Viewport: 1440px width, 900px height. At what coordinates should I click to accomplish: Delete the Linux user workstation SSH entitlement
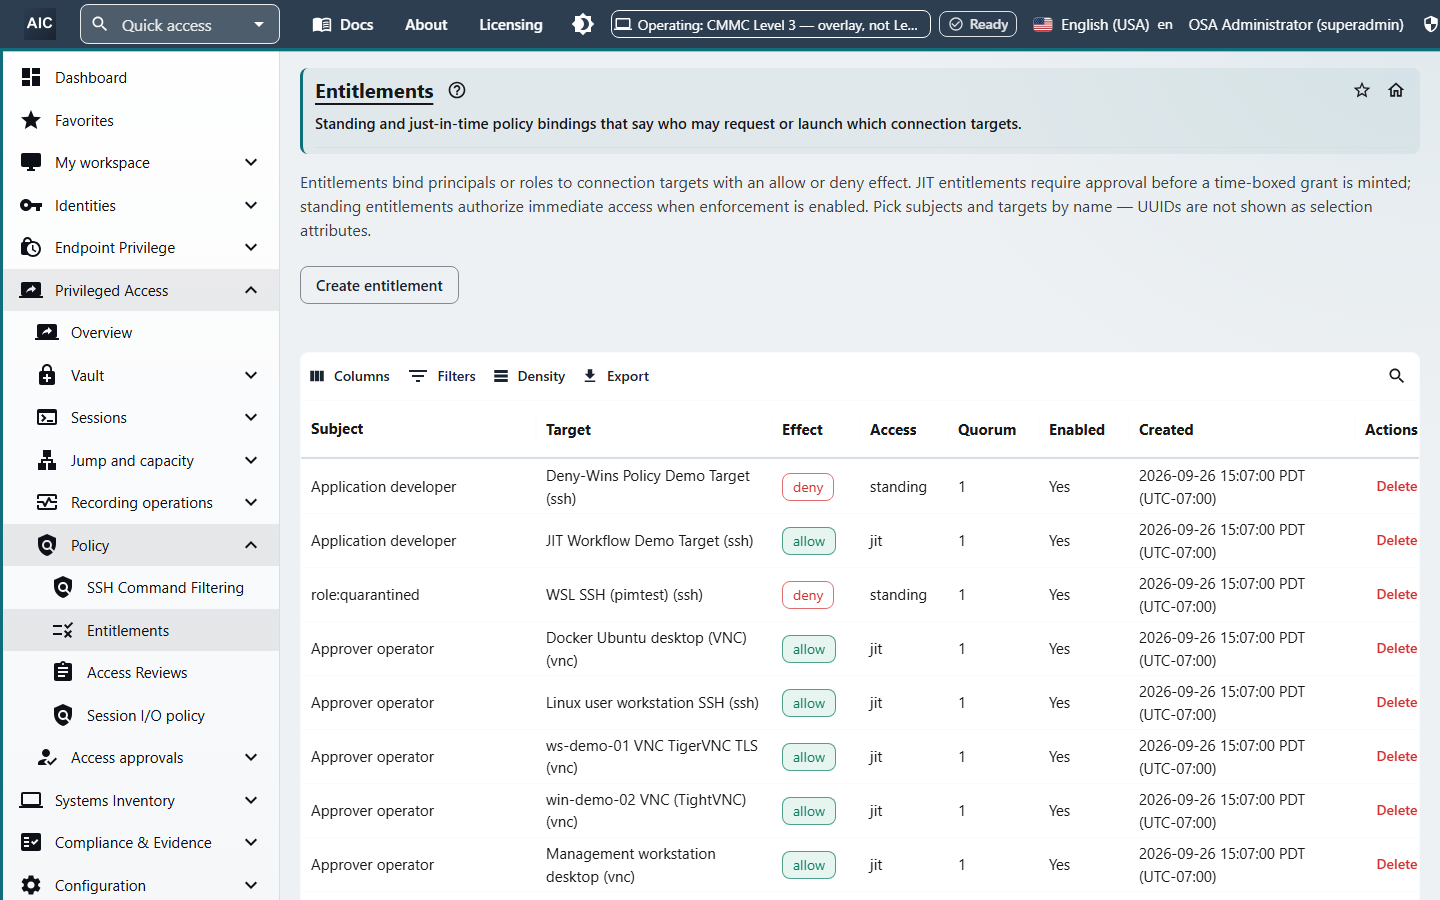tap(1396, 702)
